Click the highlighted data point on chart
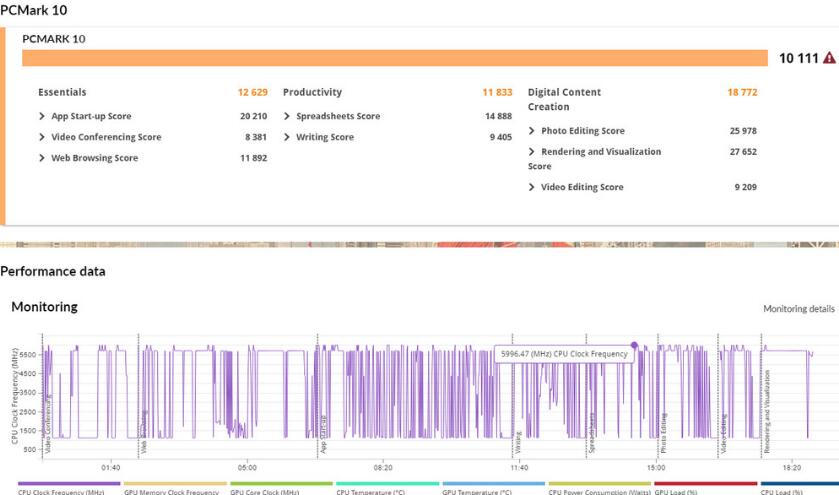Image resolution: width=839 pixels, height=495 pixels. tap(634, 345)
